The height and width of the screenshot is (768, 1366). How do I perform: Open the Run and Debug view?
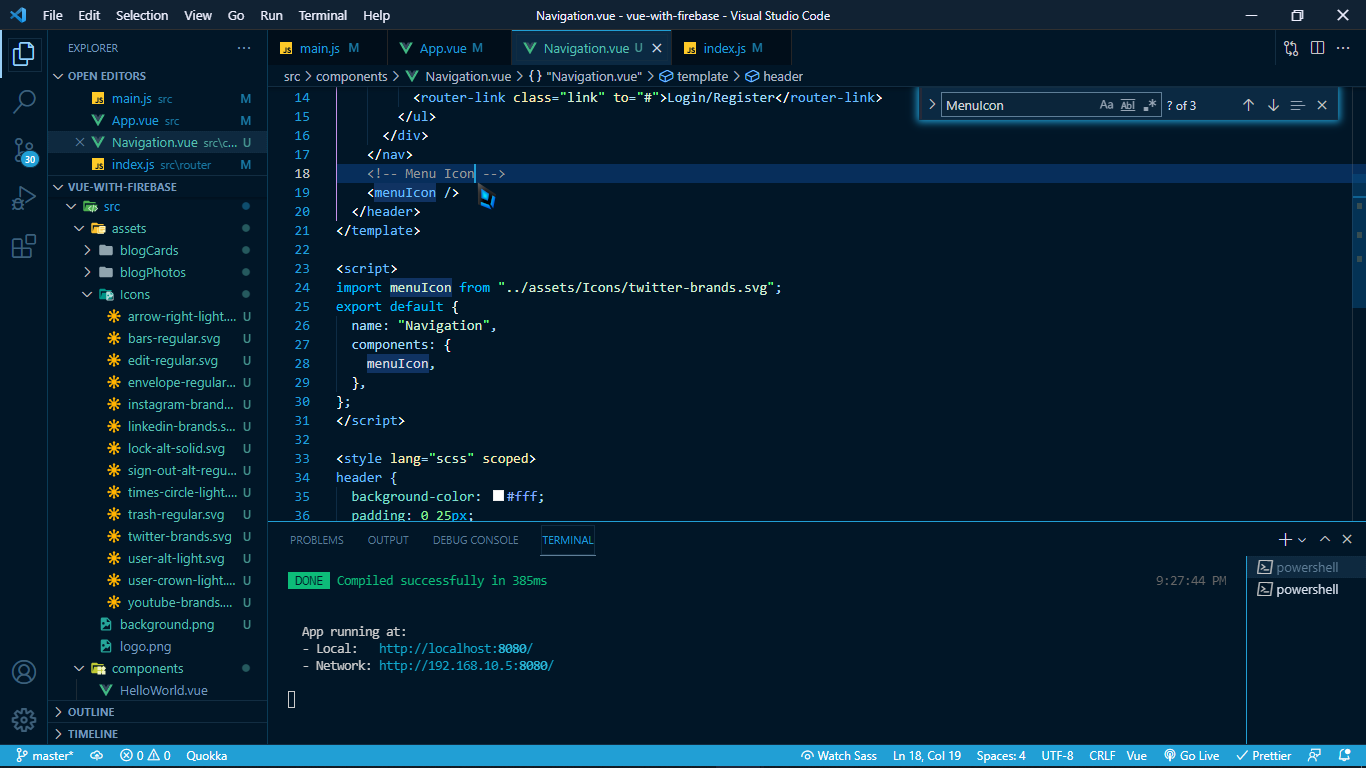(x=24, y=199)
